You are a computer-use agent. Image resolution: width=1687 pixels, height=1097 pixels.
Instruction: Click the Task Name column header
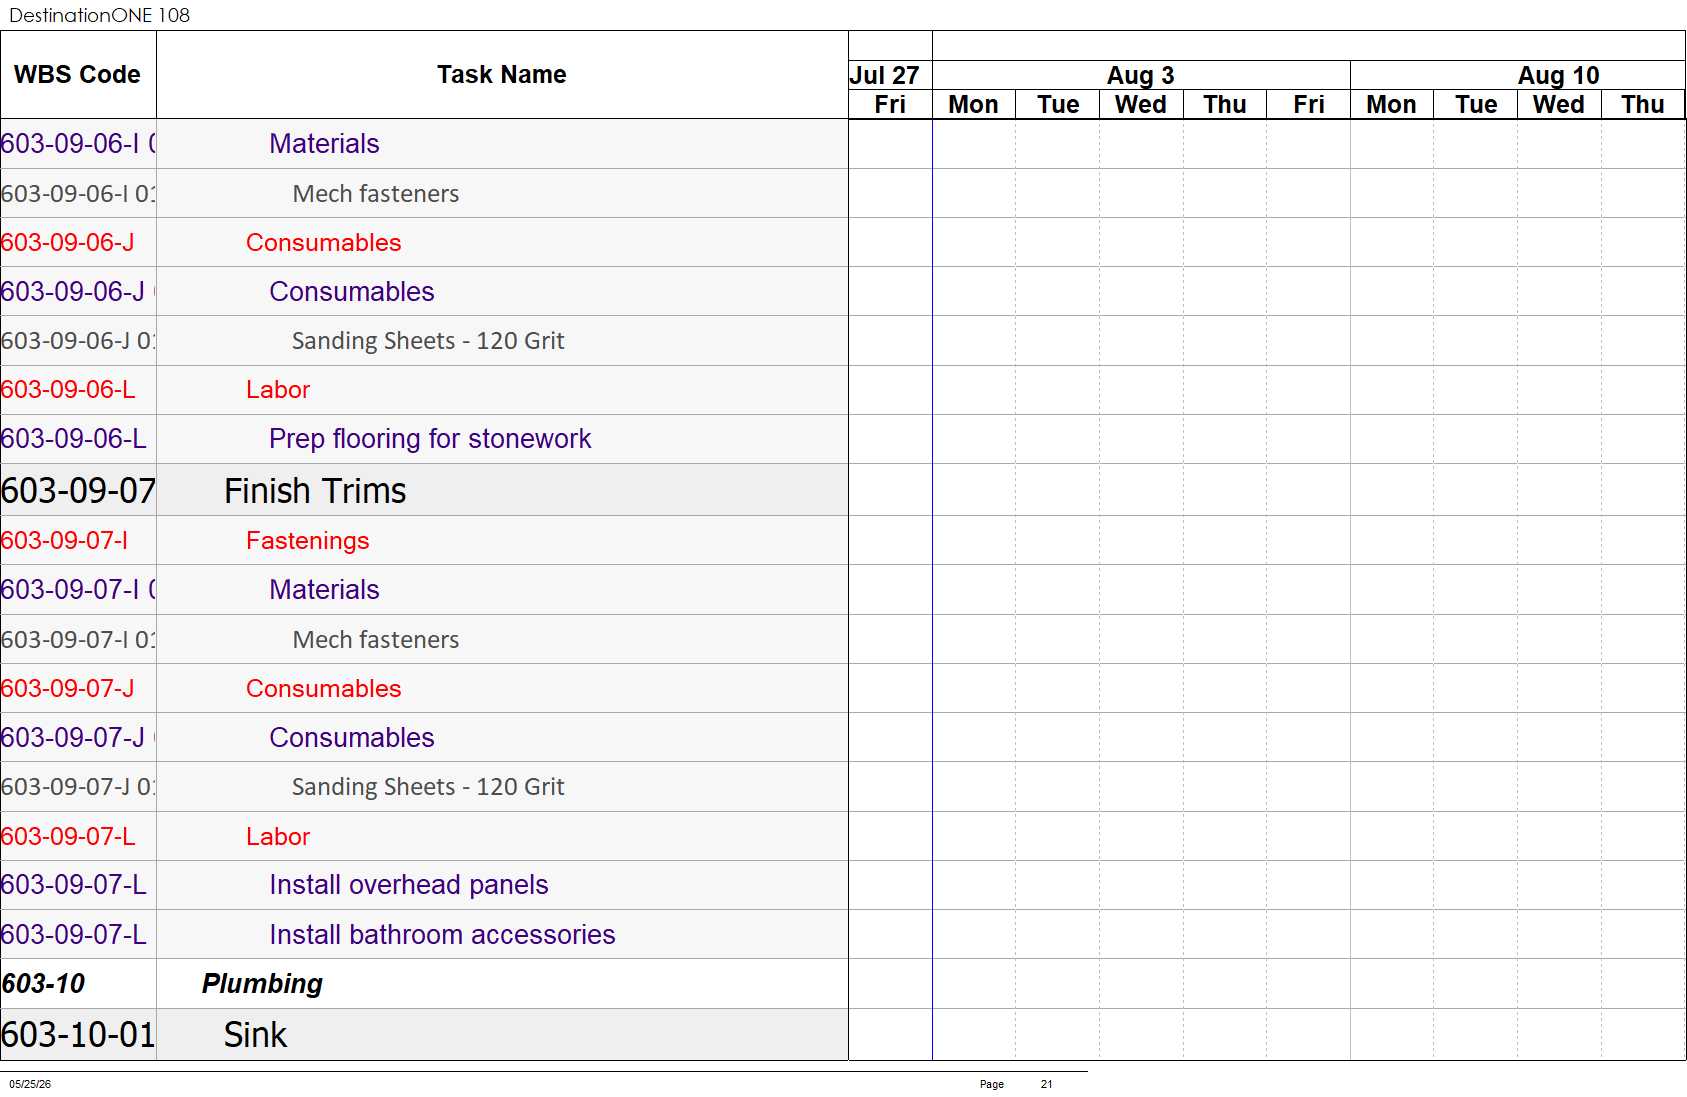[502, 75]
